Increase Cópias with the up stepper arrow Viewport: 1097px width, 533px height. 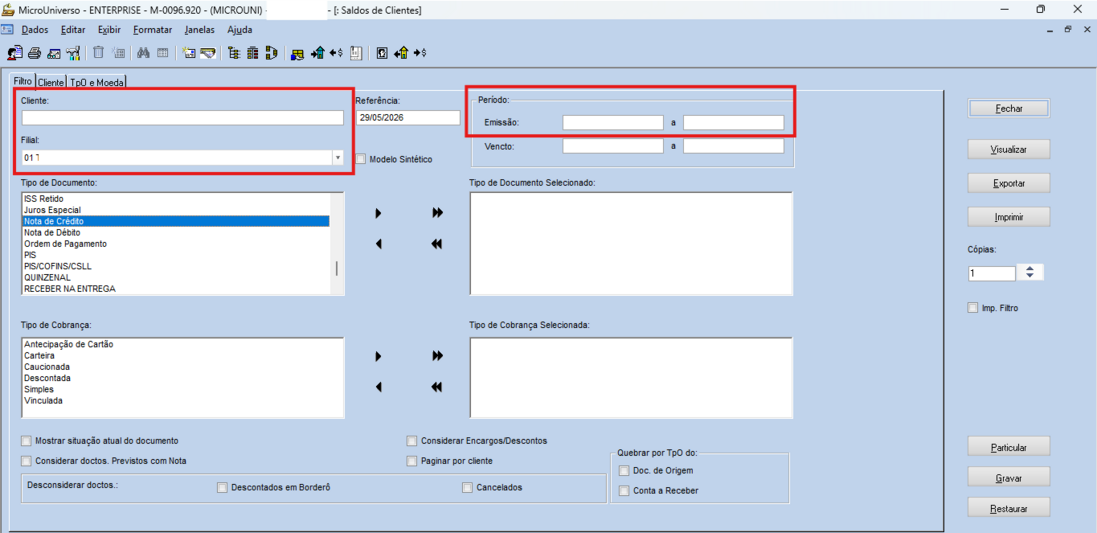point(1029,269)
